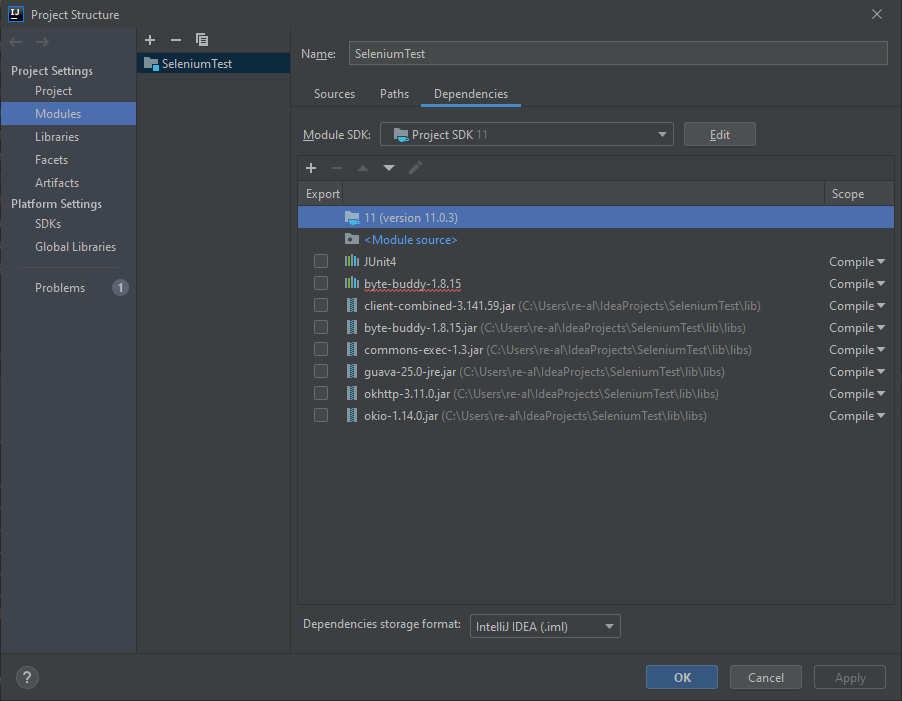This screenshot has height=701, width=902.
Task: Click the SeleniumTest module folder icon
Action: (151, 63)
